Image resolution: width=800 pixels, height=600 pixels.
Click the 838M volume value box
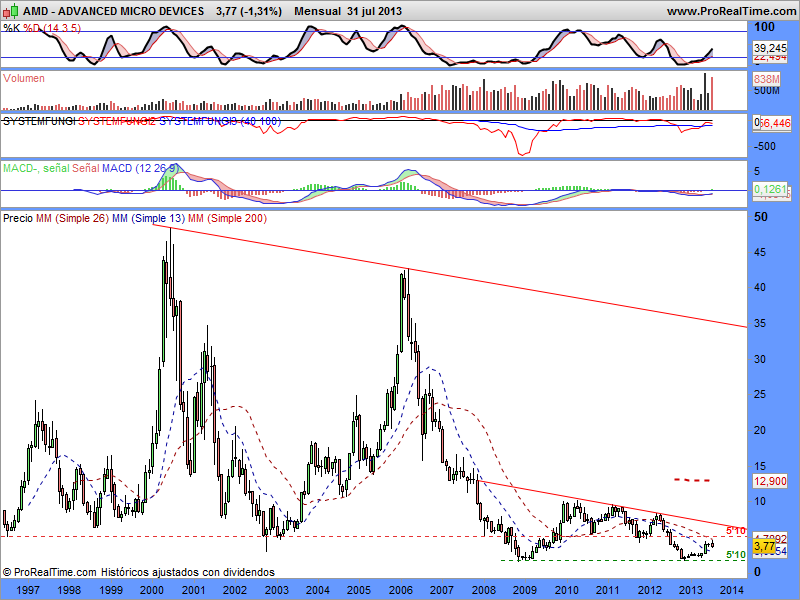point(767,79)
